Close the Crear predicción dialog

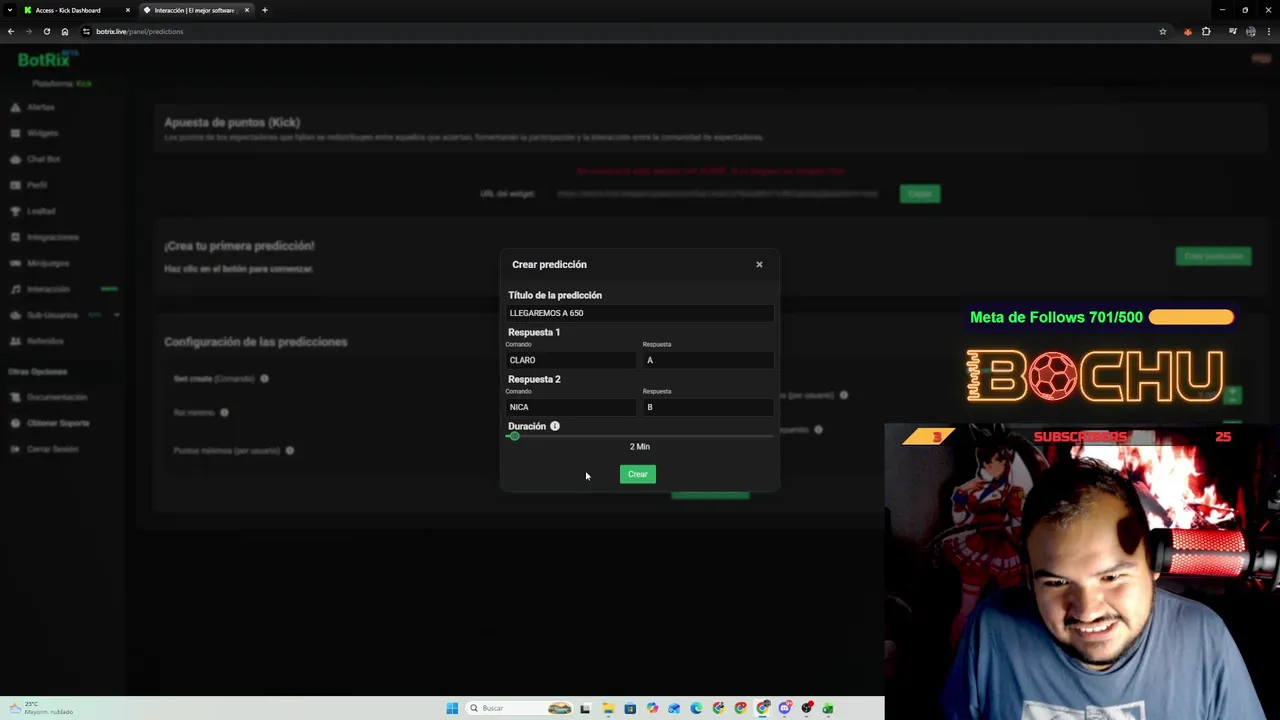[x=759, y=264]
